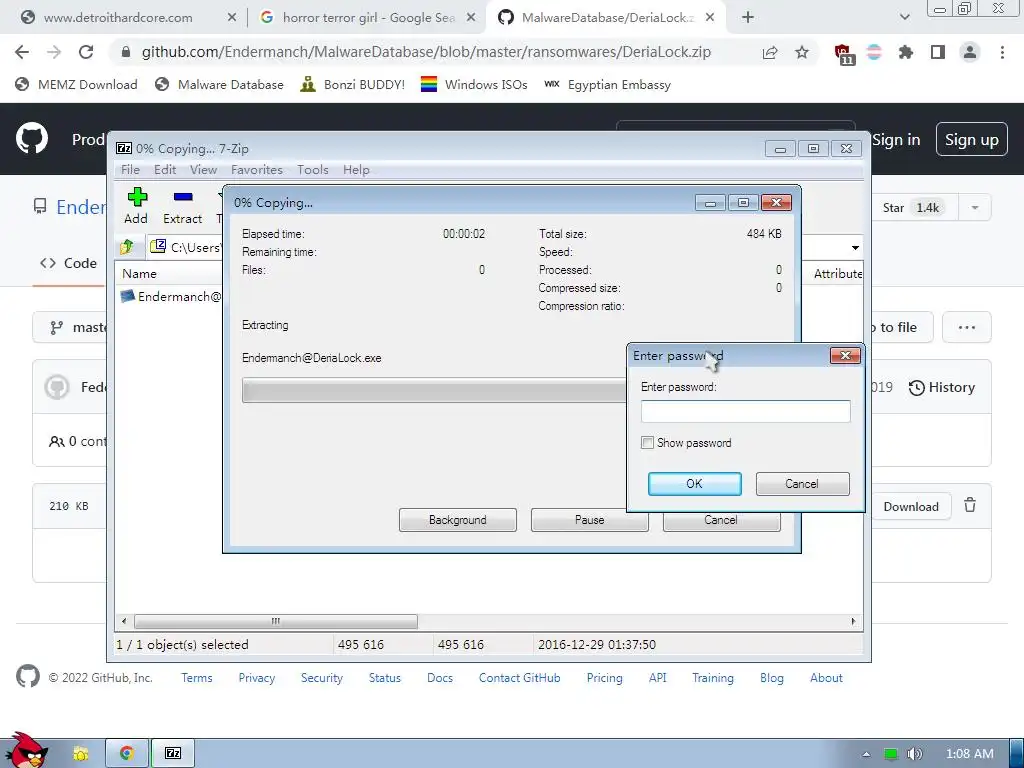Open the three-dots more options button
Viewport: 1024px width, 768px height.
pos(967,327)
